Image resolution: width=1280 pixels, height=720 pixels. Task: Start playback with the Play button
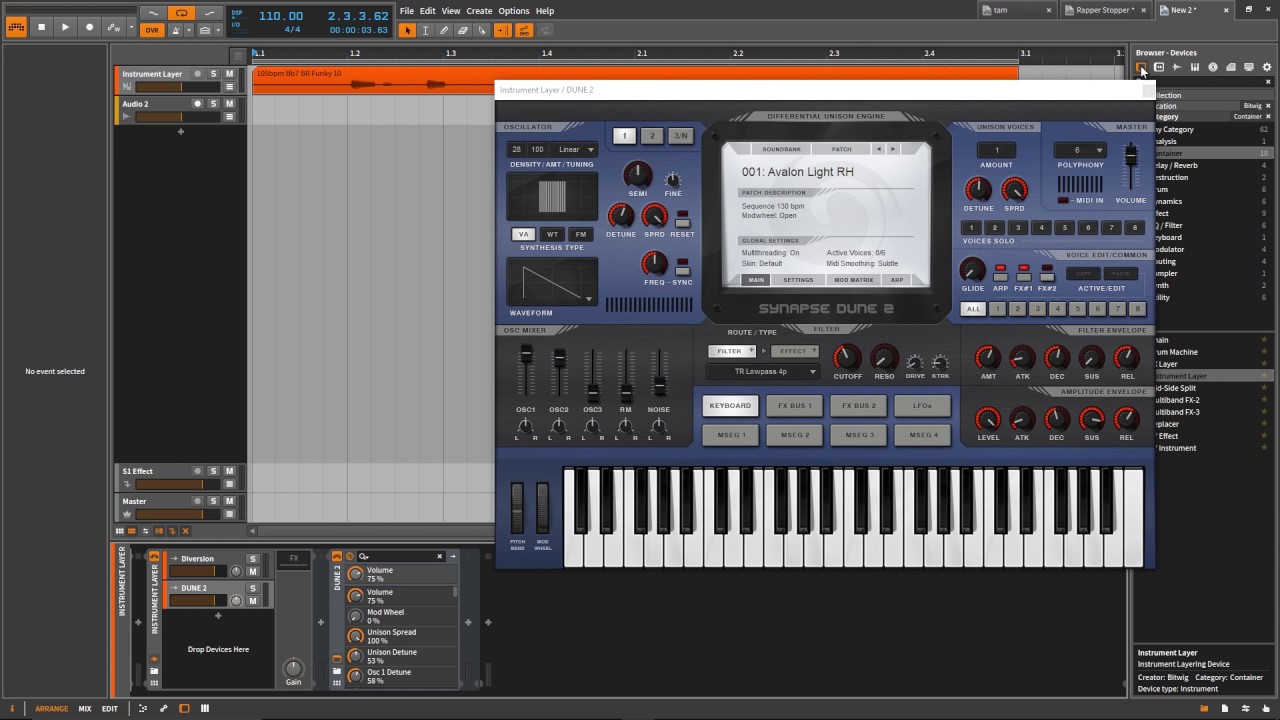(x=65, y=27)
